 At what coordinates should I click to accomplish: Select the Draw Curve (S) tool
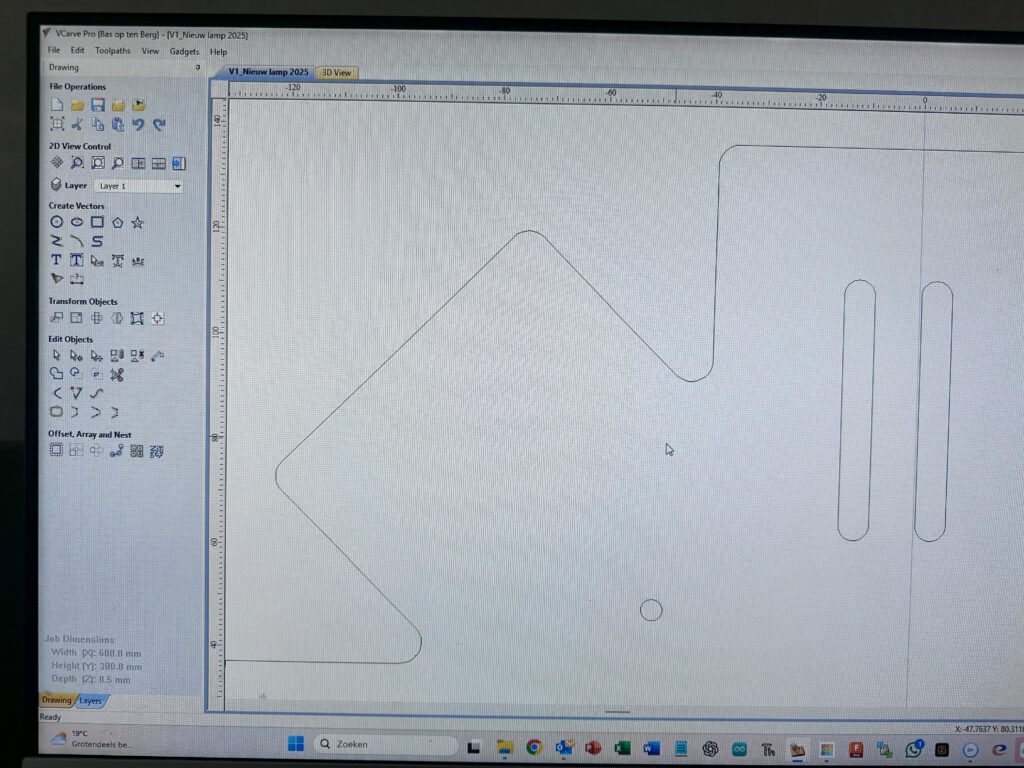97,242
